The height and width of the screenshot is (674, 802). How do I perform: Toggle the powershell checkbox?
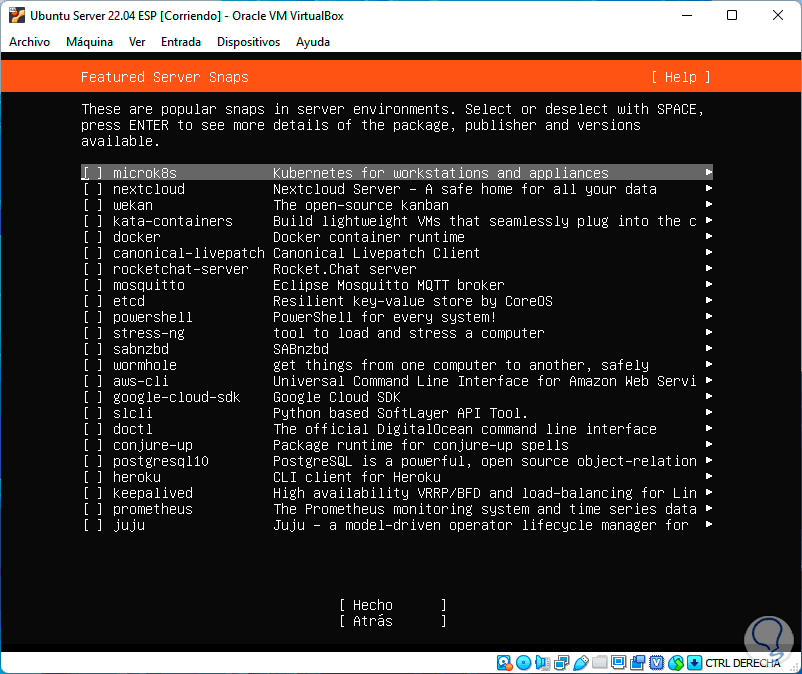point(93,317)
